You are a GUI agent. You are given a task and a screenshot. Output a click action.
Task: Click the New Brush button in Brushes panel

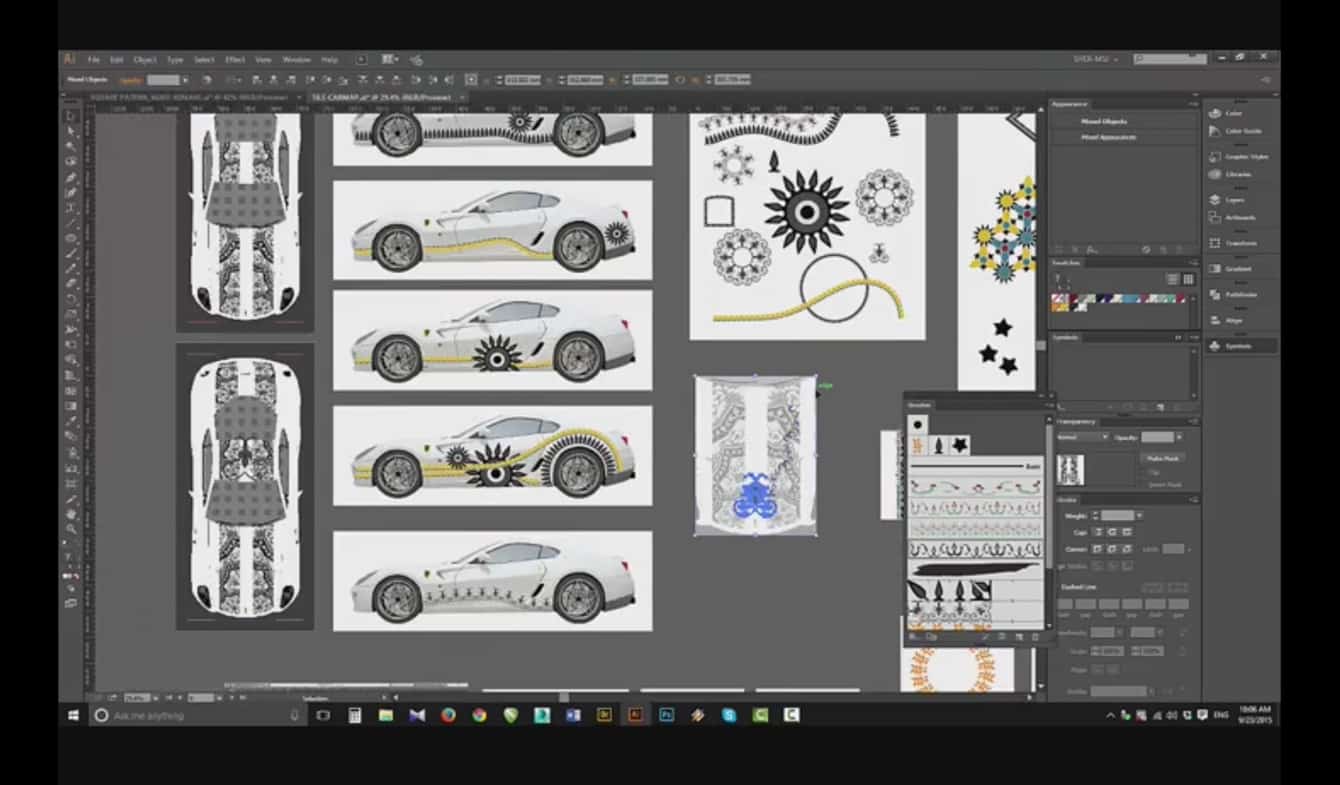(x=1018, y=636)
